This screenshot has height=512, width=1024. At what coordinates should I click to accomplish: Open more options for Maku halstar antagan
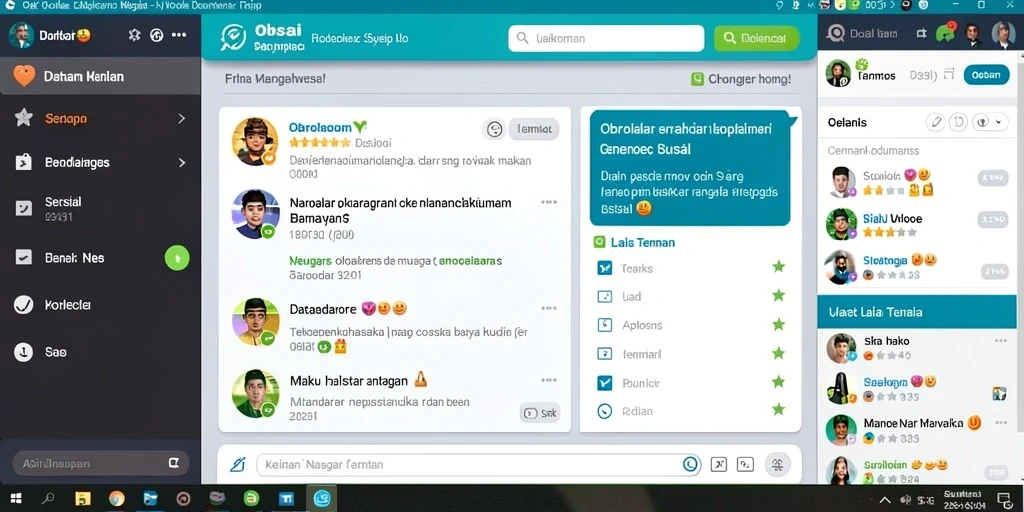(x=549, y=380)
